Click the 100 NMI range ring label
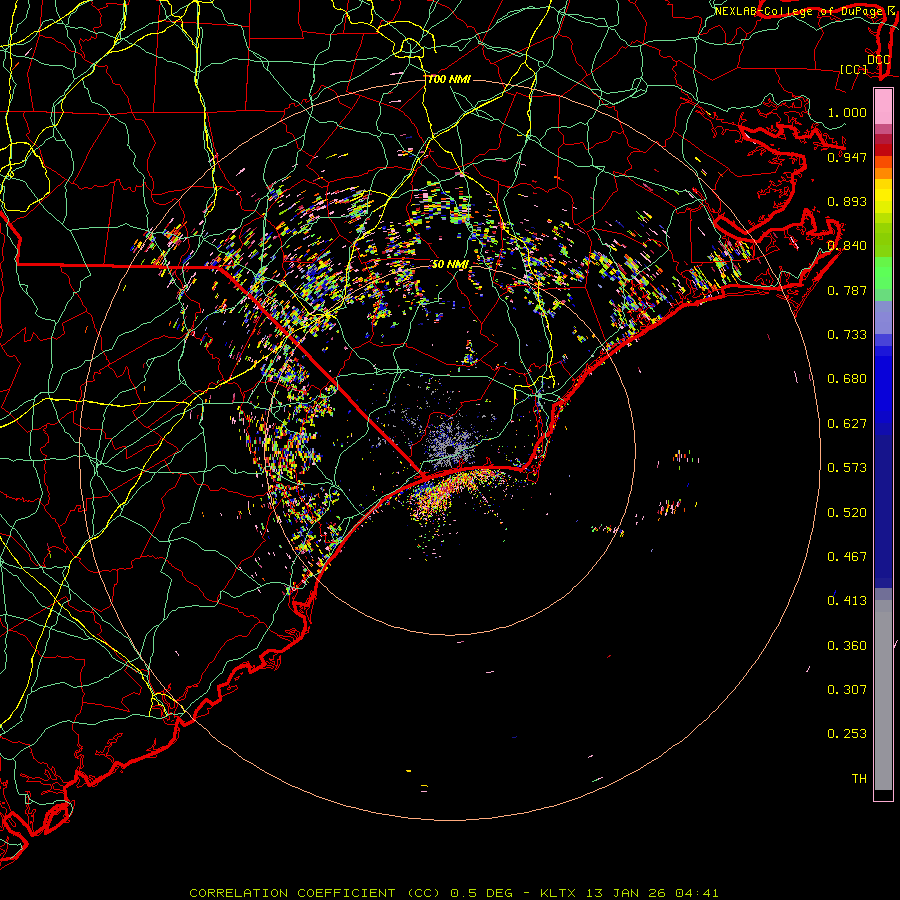The width and height of the screenshot is (900, 900). click(x=449, y=79)
